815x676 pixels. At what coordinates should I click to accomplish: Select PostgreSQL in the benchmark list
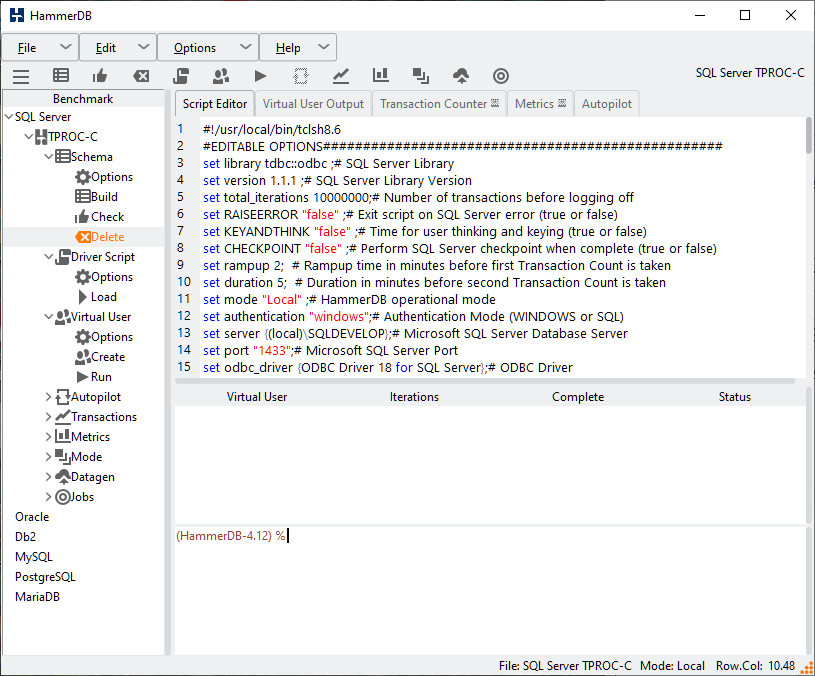pyautogui.click(x=45, y=577)
